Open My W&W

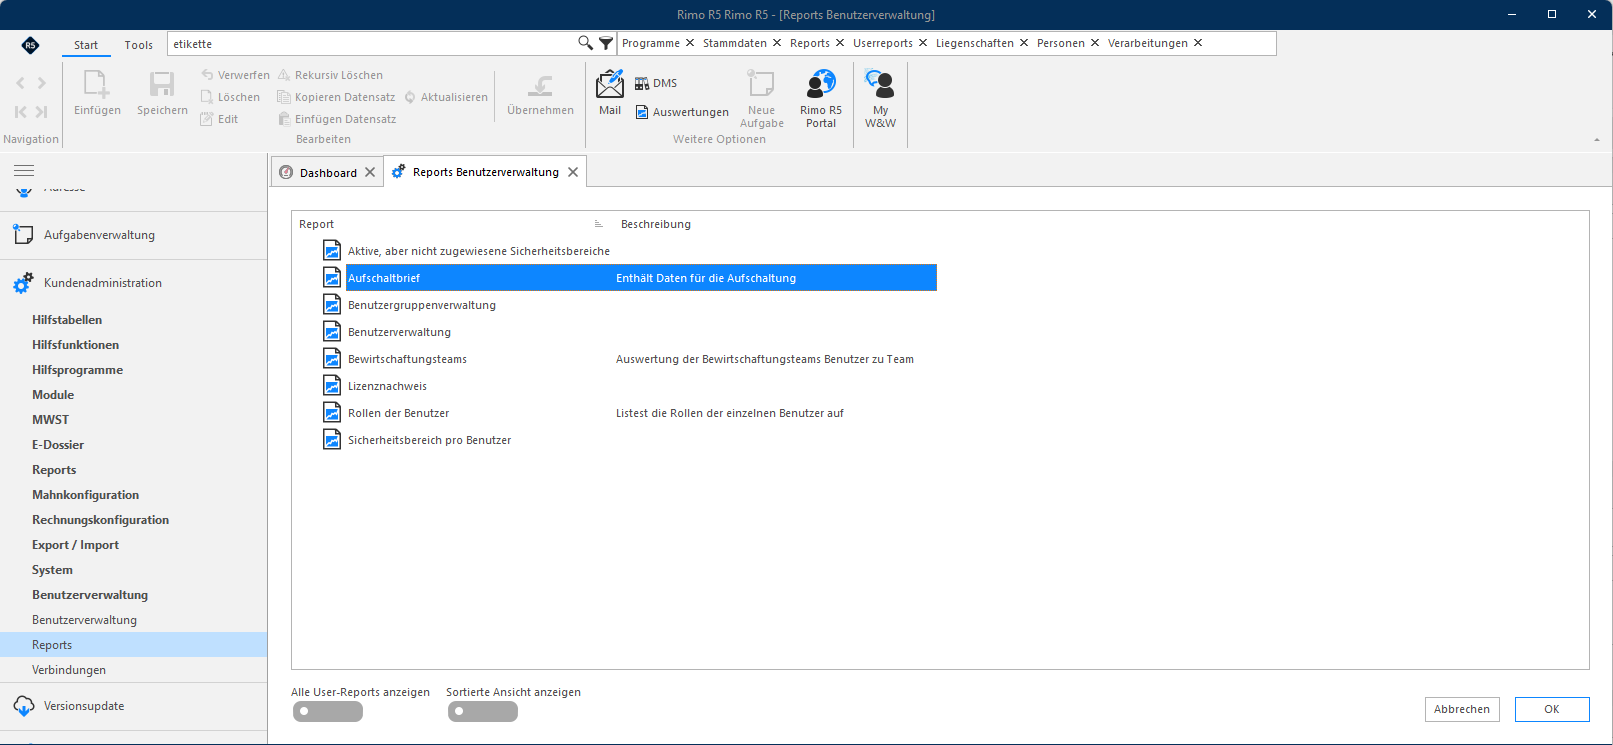pyautogui.click(x=880, y=98)
